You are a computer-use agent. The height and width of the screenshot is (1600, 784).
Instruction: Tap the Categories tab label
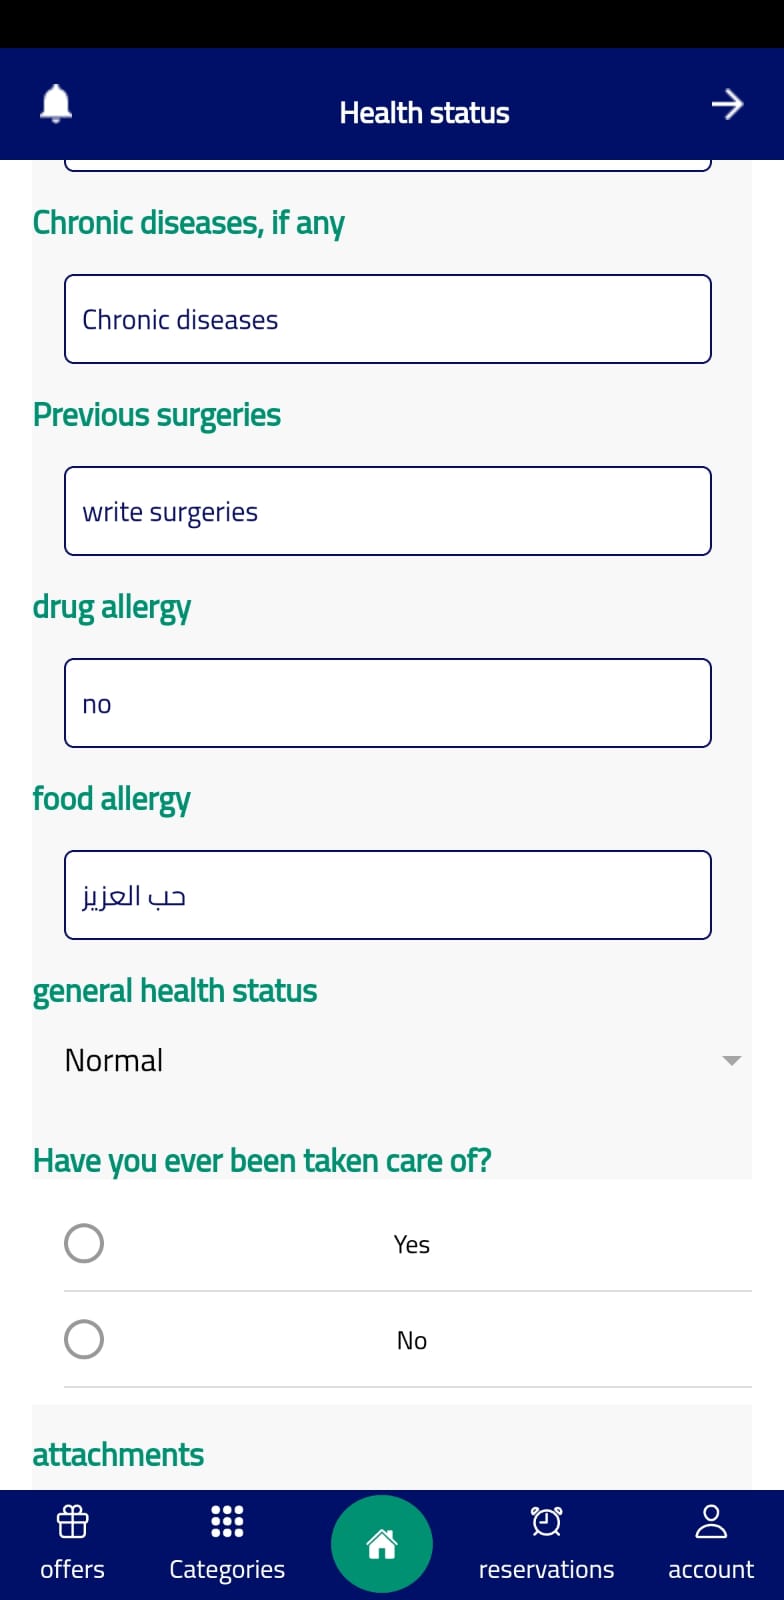click(x=227, y=1570)
